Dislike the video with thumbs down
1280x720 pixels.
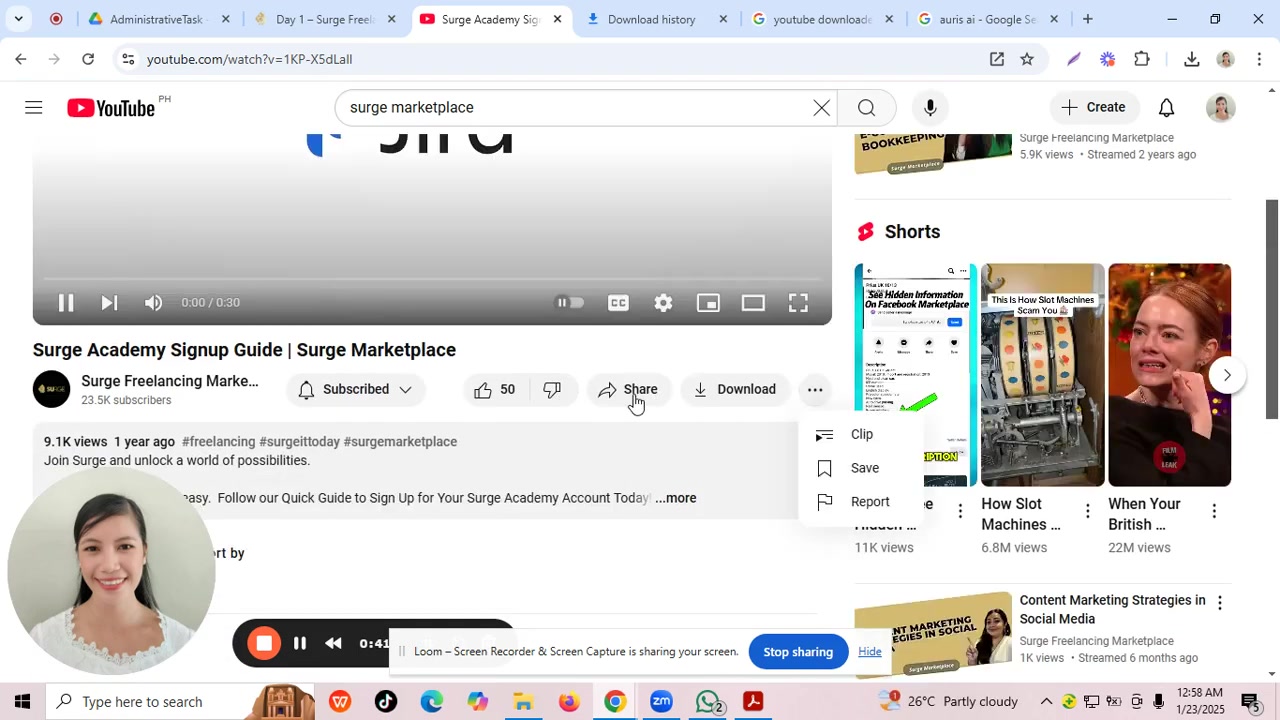[552, 390]
